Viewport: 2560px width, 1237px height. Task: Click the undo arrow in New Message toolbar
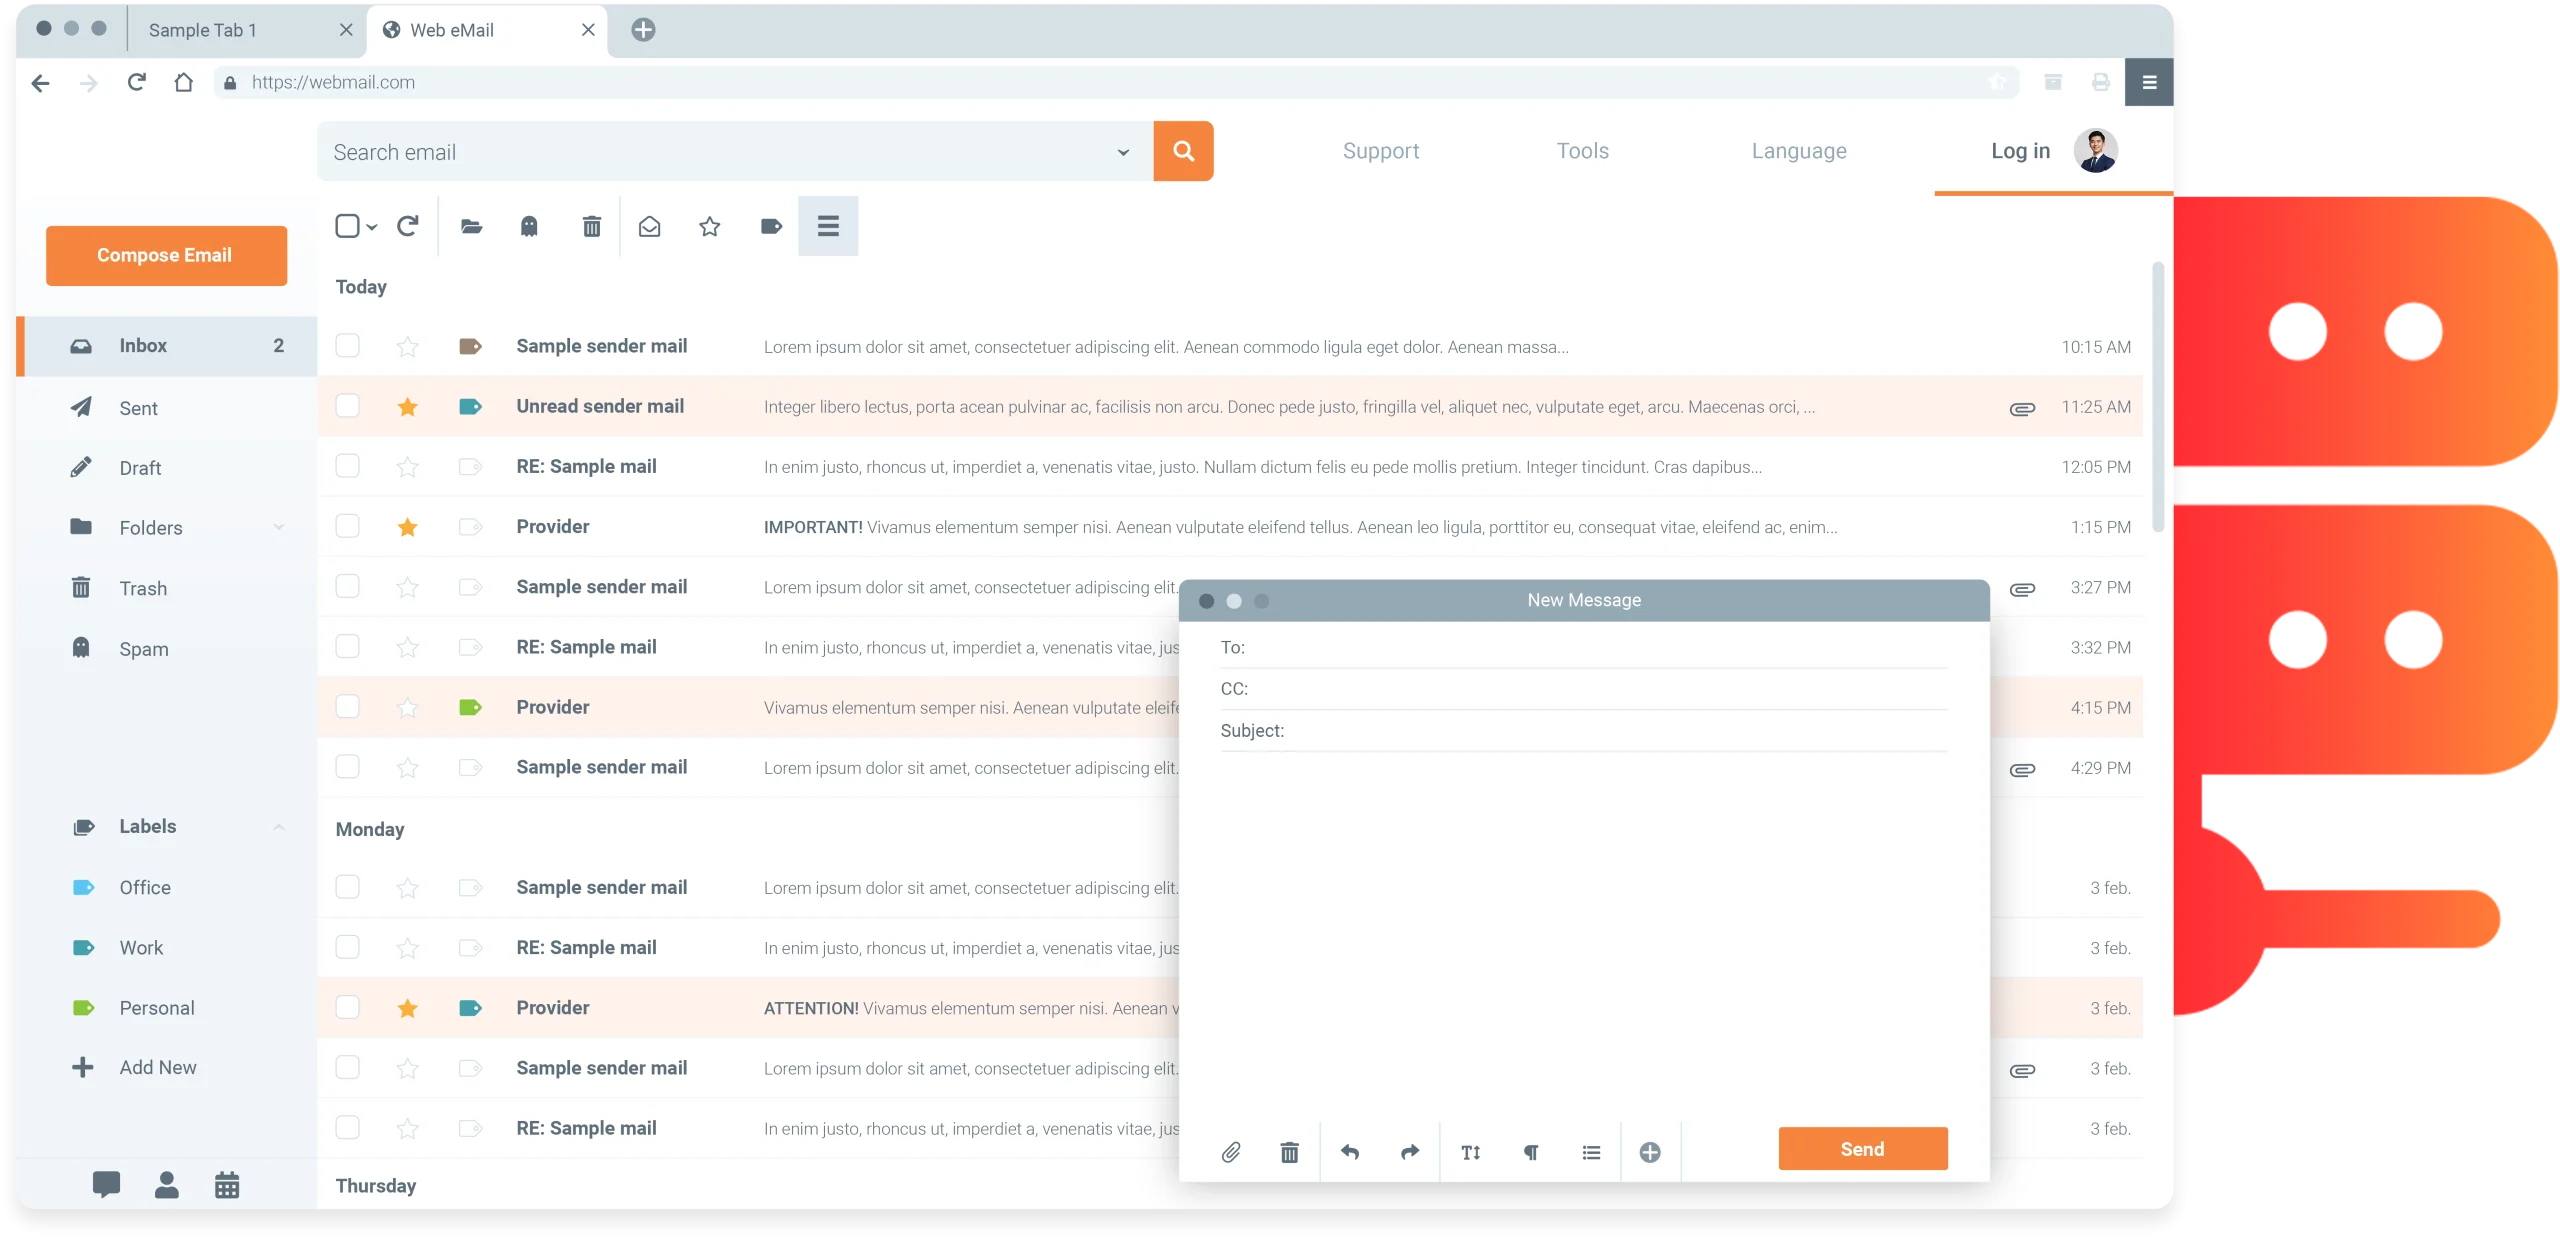point(1350,1152)
